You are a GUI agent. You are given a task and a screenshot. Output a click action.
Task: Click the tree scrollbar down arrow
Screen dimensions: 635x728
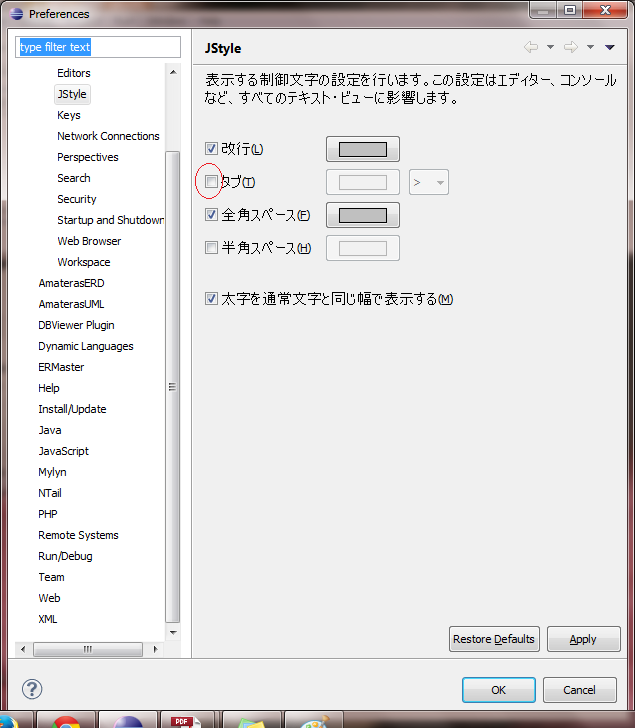coord(173,632)
